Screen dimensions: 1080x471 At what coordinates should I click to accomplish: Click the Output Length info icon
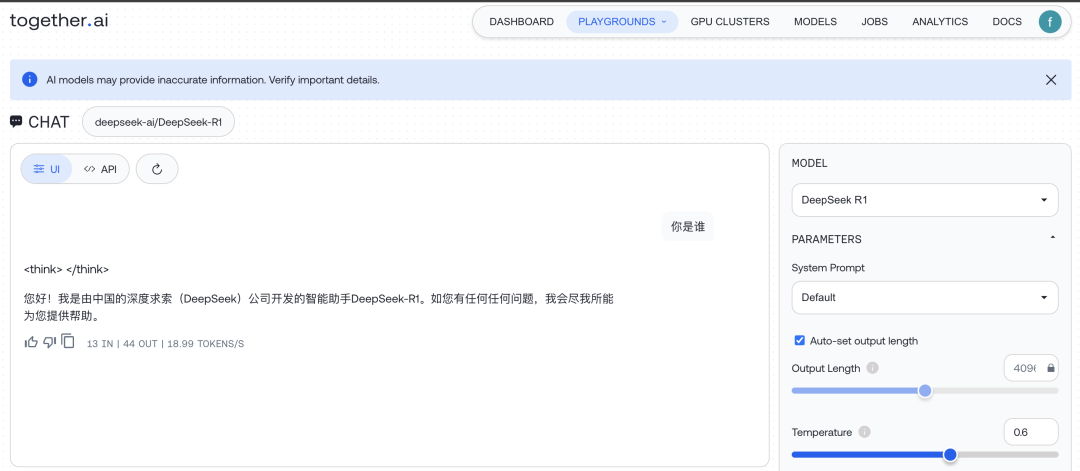pyautogui.click(x=872, y=368)
